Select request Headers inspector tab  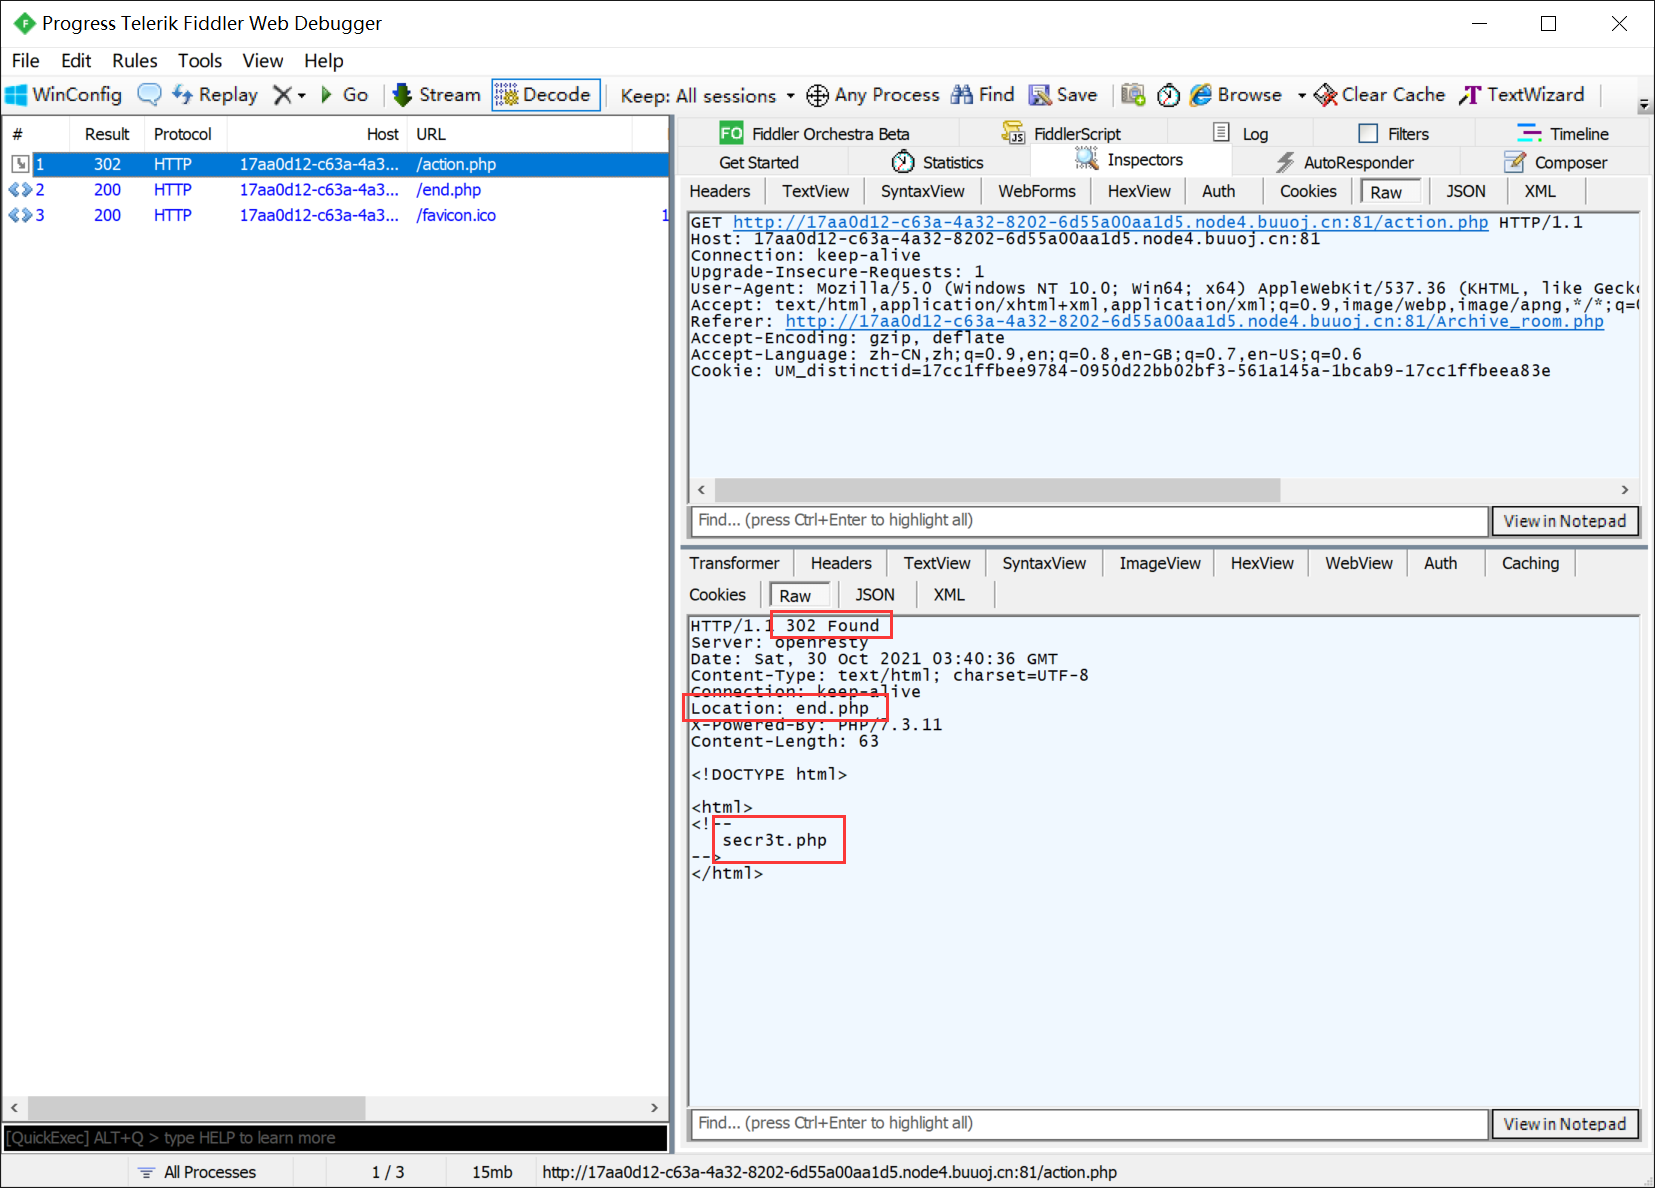point(720,192)
